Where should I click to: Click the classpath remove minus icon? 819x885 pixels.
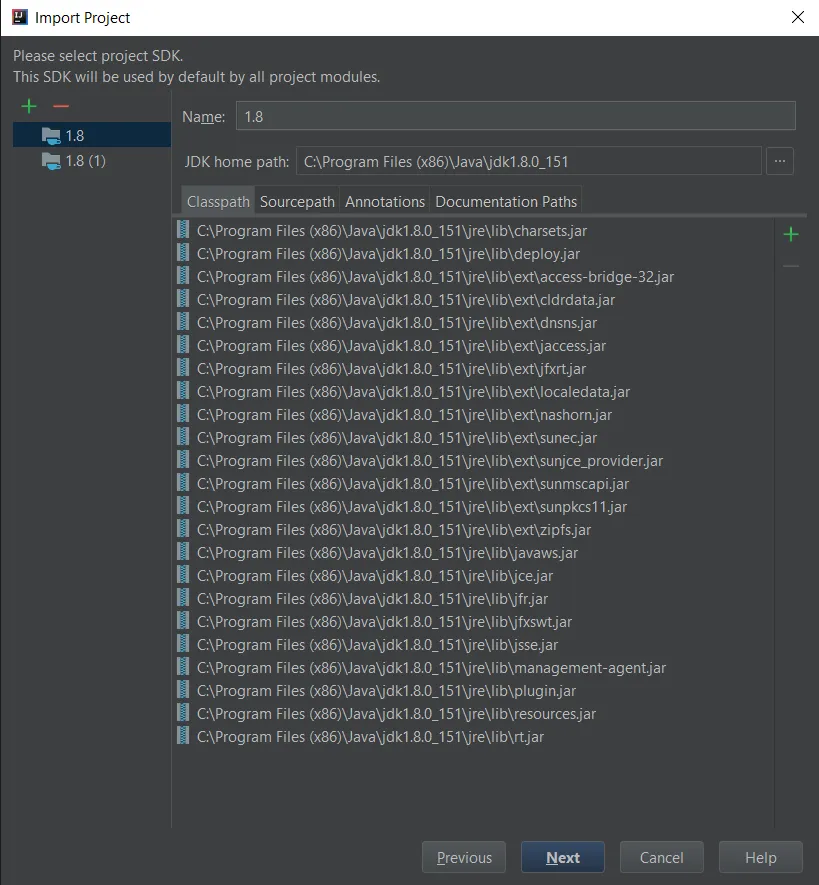pos(791,266)
